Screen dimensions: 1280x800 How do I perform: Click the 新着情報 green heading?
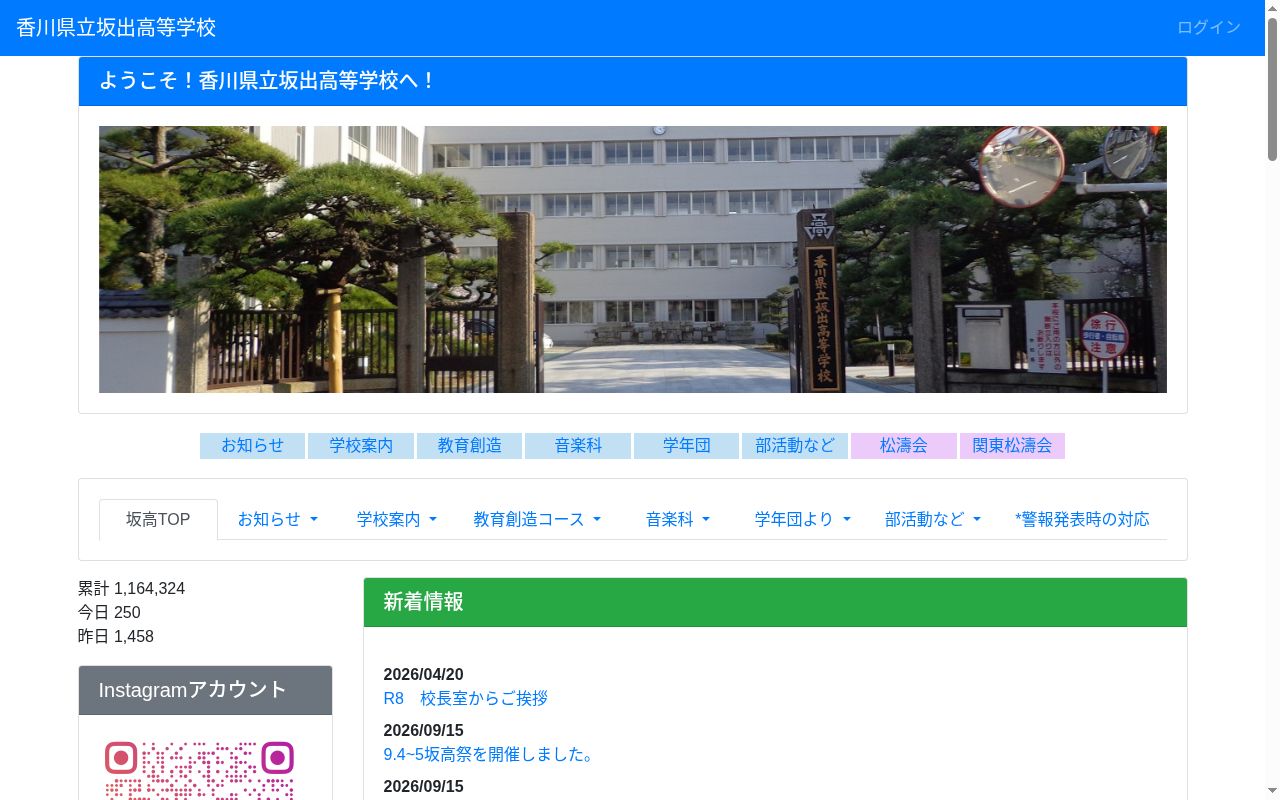coord(775,602)
